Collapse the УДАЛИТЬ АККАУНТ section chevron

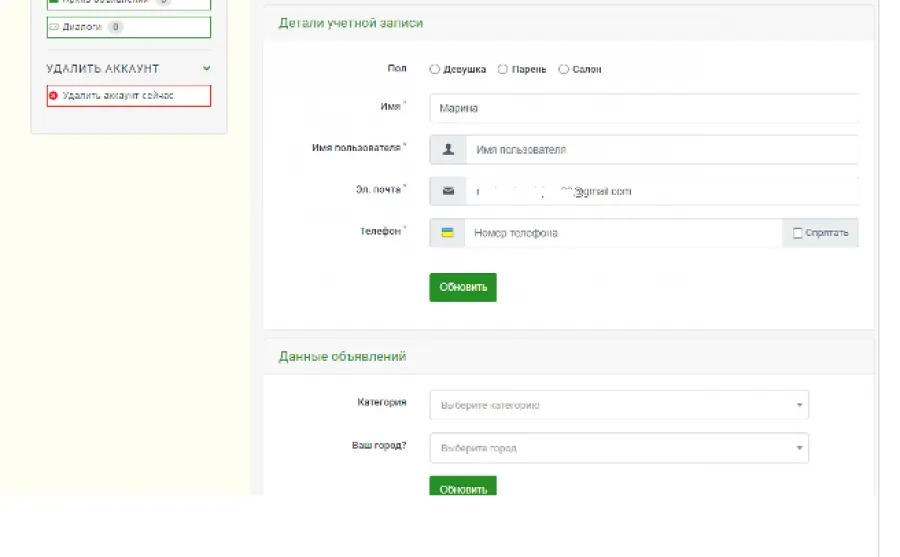207,68
